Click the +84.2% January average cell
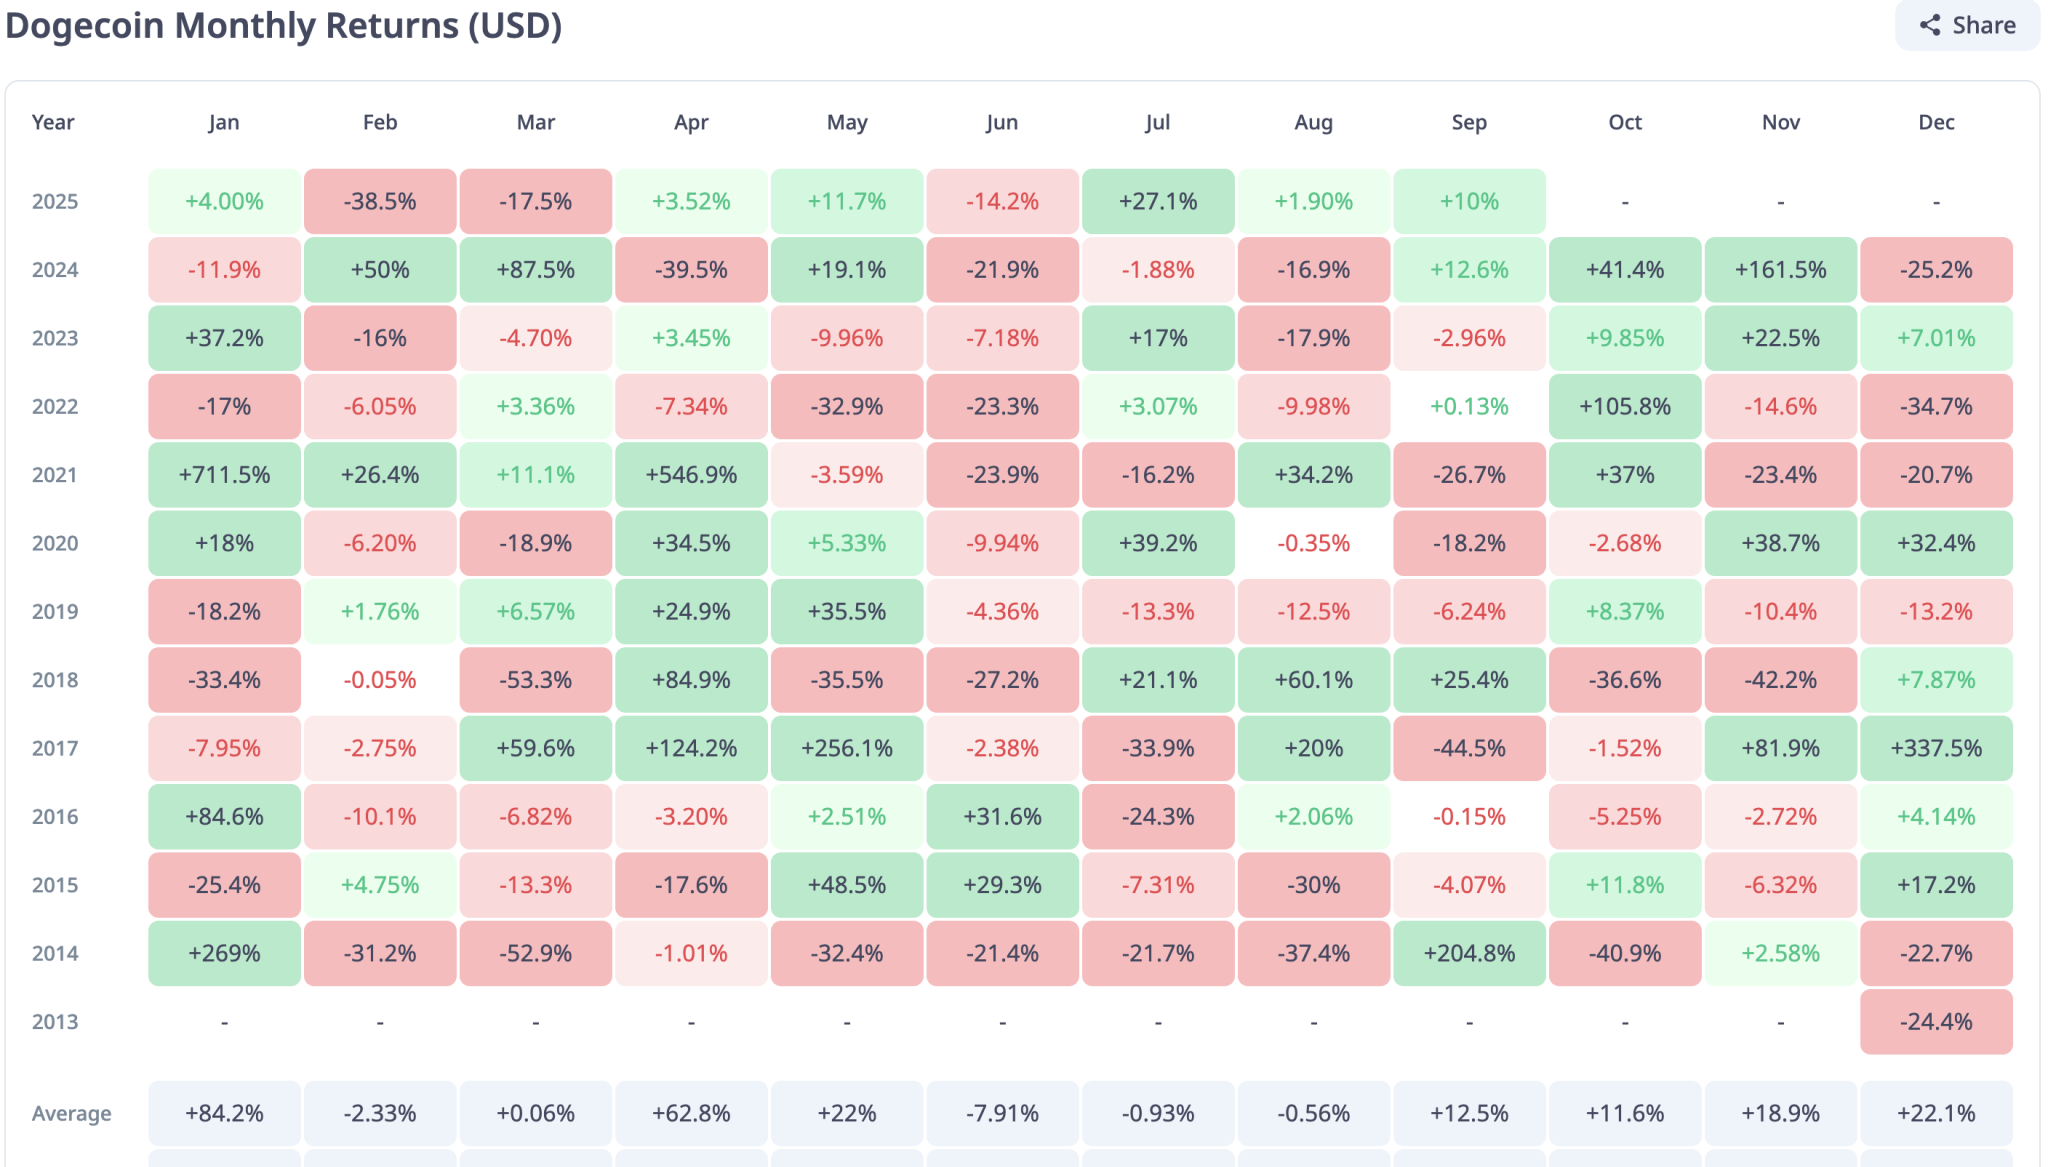The width and height of the screenshot is (2048, 1167). point(223,1112)
